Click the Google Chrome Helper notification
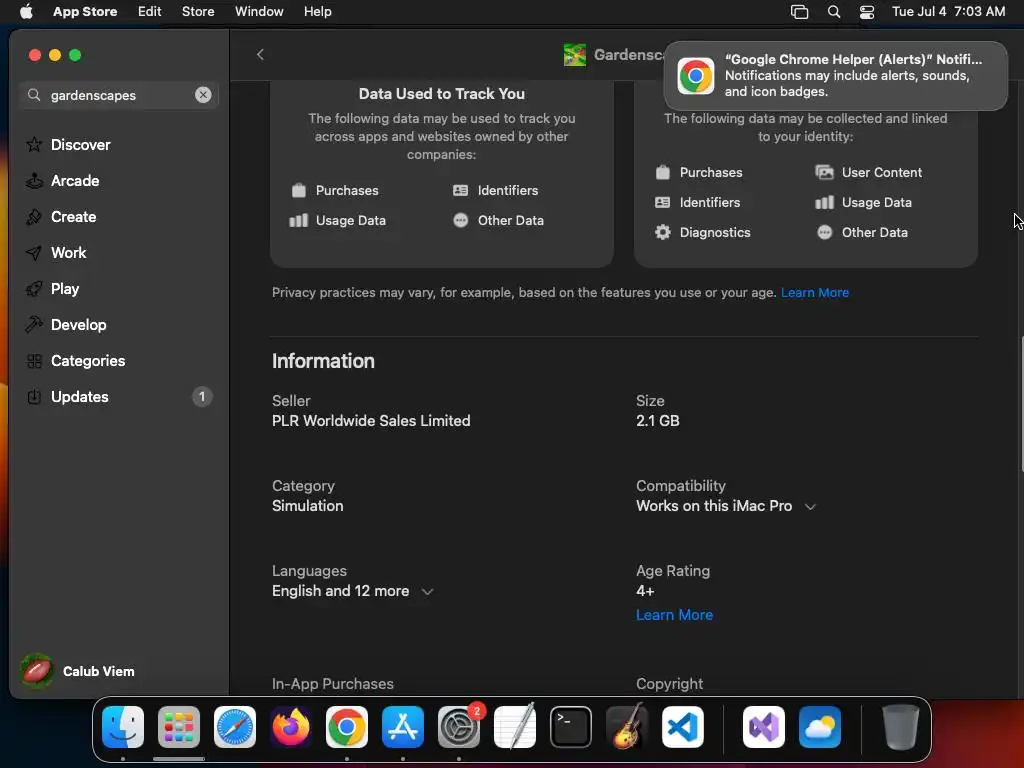The width and height of the screenshot is (1024, 768). (x=835, y=76)
